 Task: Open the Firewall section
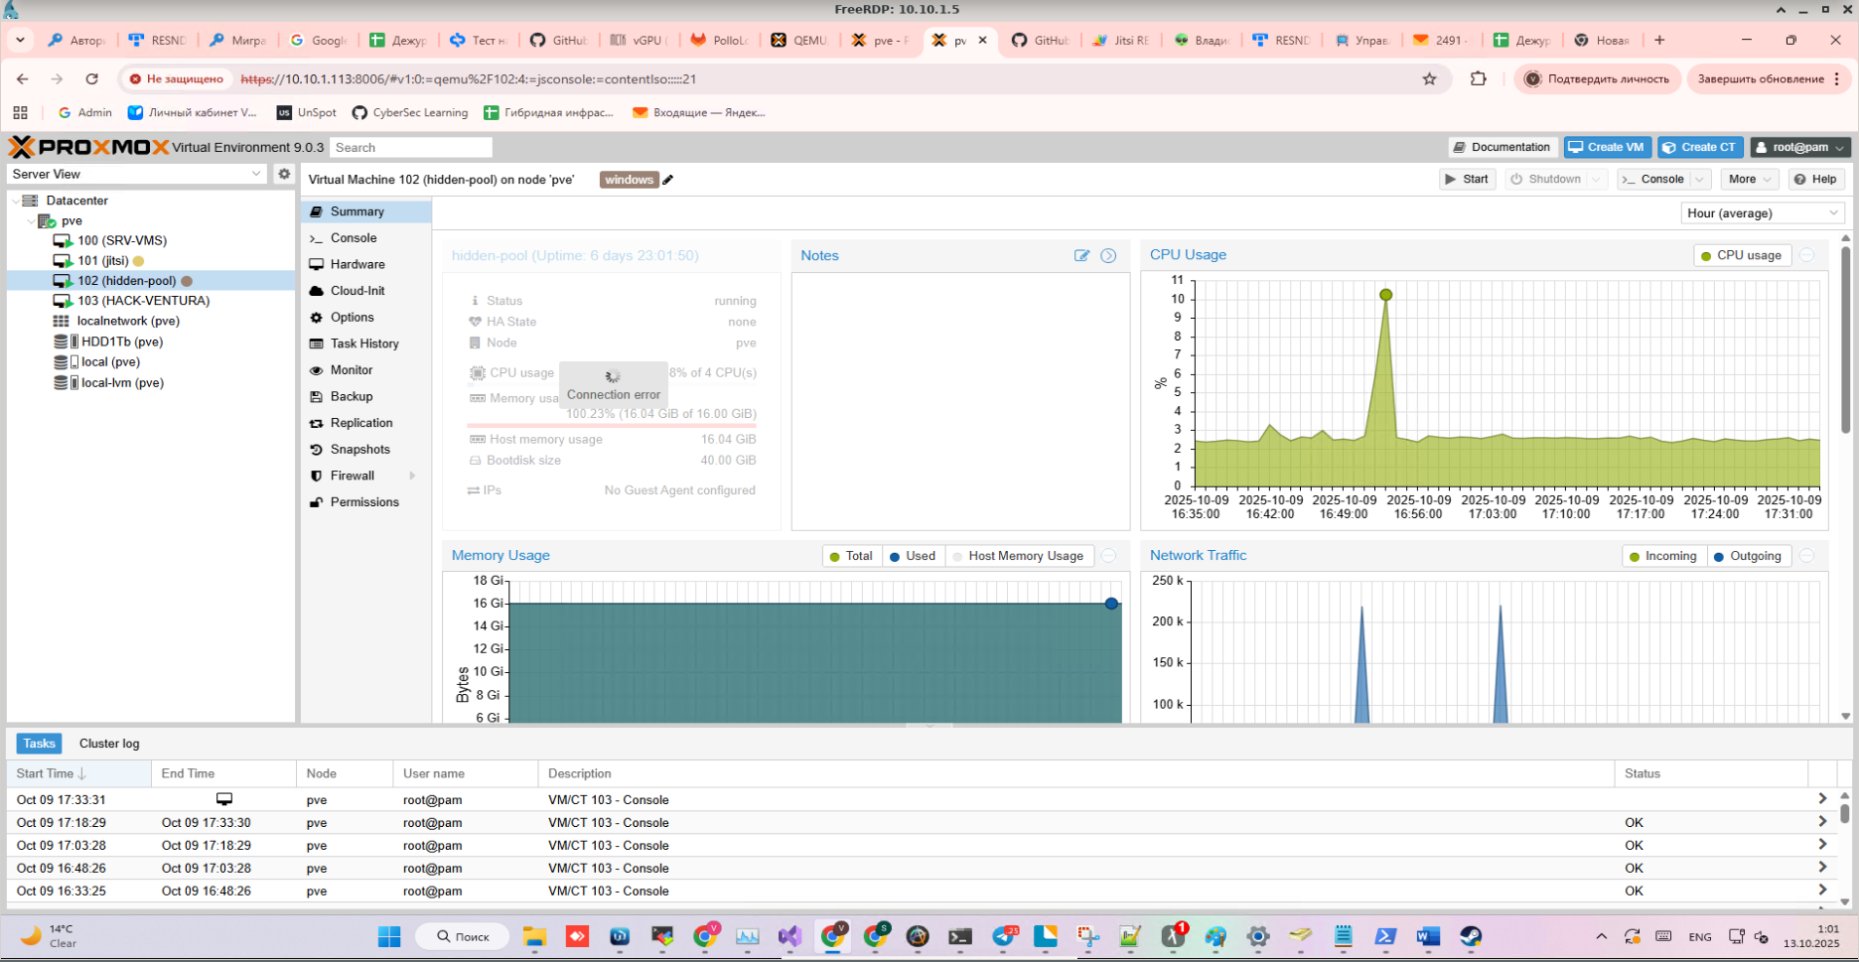(x=352, y=476)
